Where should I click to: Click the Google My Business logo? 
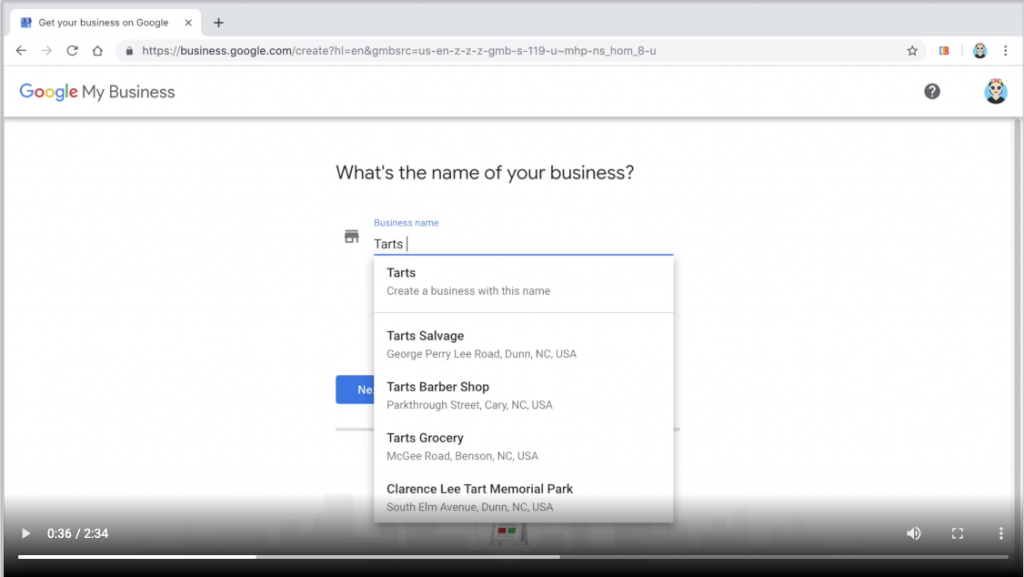pos(97,92)
